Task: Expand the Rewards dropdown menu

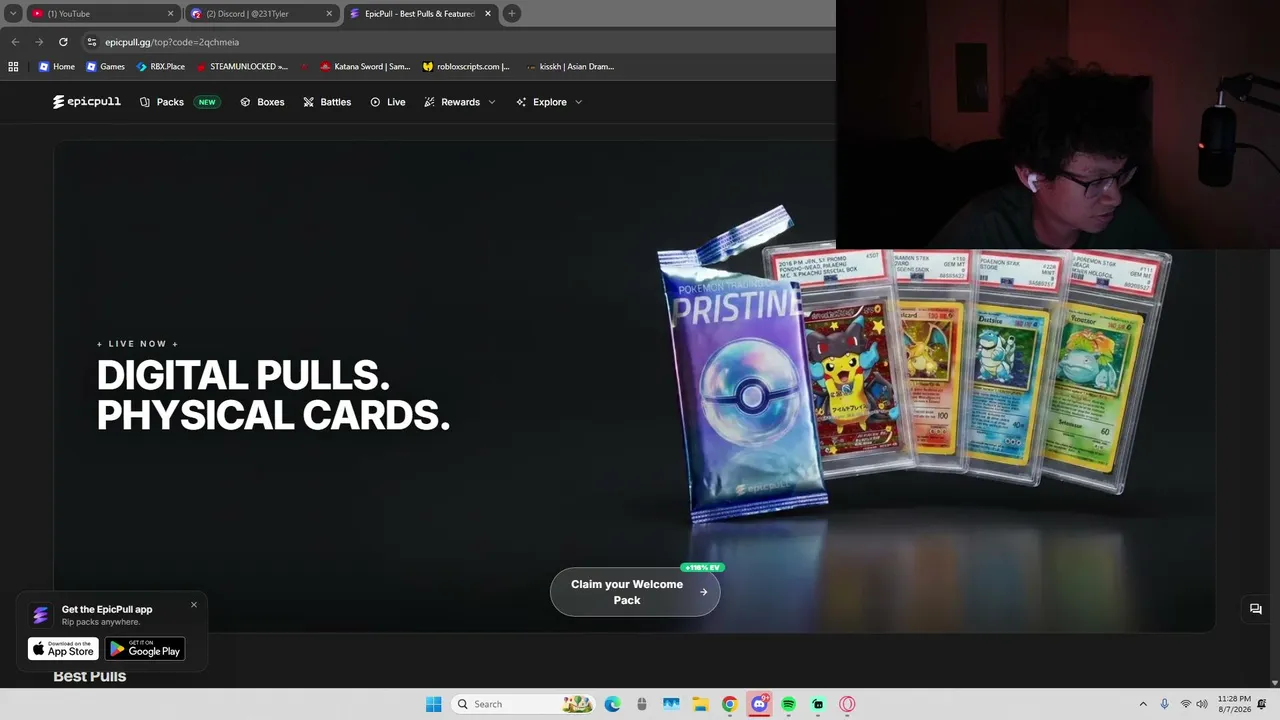Action: (x=460, y=102)
